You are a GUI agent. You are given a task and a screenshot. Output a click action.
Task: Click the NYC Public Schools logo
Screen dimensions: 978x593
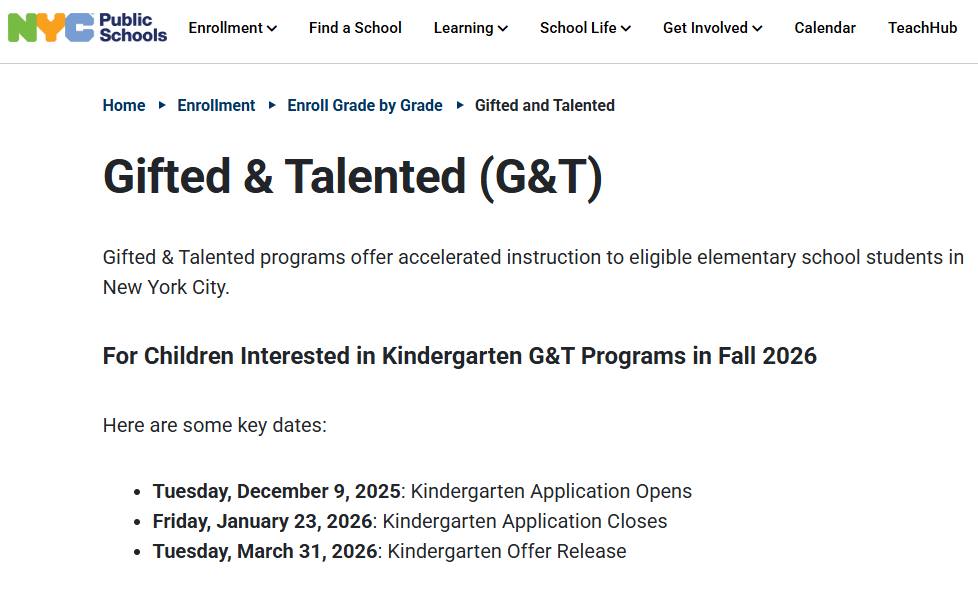[x=87, y=27]
